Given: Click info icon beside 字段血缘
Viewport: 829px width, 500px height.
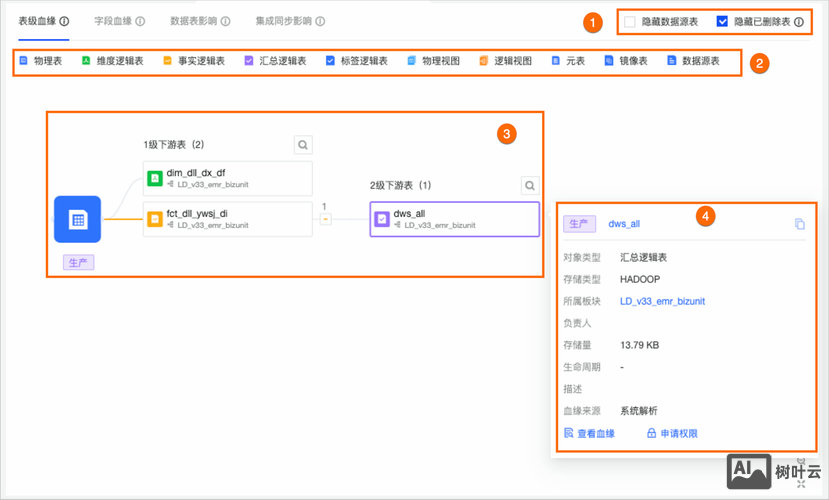Looking at the screenshot, I should click(x=140, y=21).
